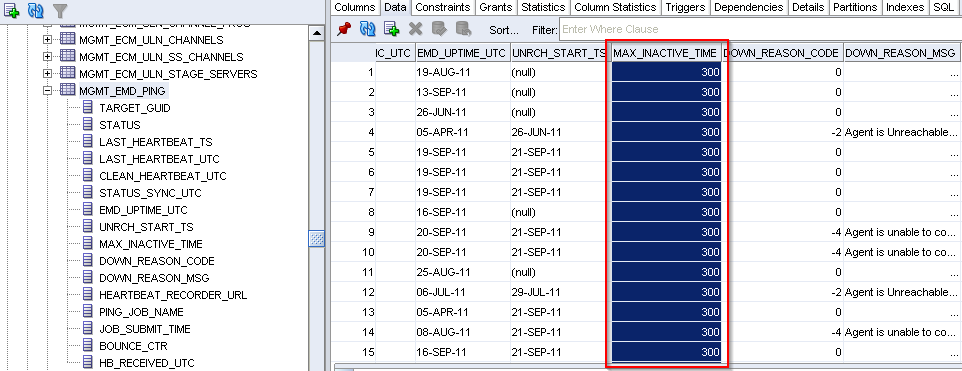This screenshot has height=371, width=962.
Task: Switch to the Data tab
Action: (394, 7)
